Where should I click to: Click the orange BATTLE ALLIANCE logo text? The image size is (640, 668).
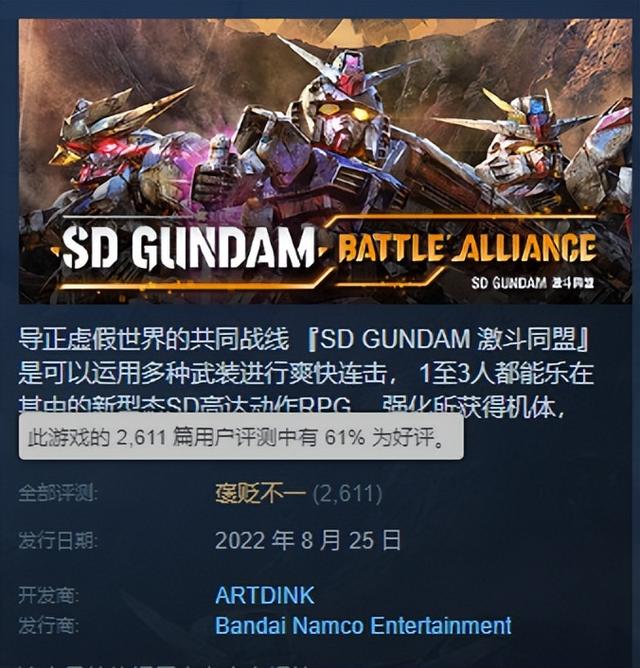pyautogui.click(x=467, y=248)
